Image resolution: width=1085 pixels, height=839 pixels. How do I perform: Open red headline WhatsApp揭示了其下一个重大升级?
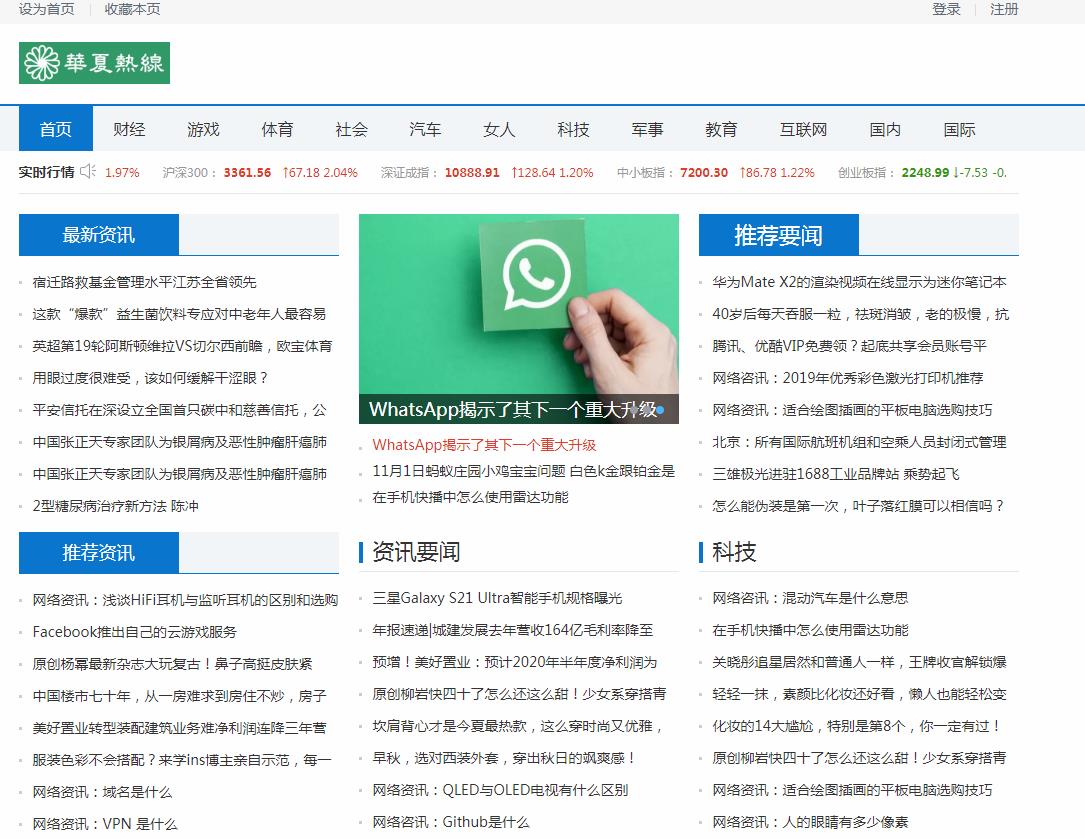pos(484,444)
